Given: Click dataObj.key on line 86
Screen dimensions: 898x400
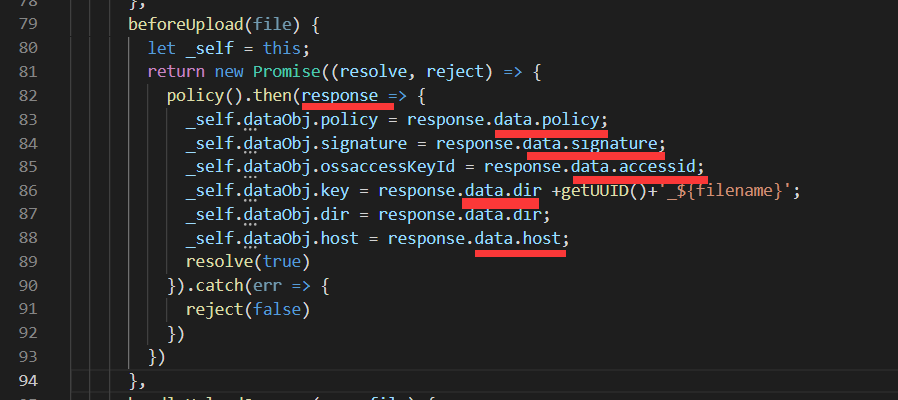Looking at the screenshot, I should point(296,191).
